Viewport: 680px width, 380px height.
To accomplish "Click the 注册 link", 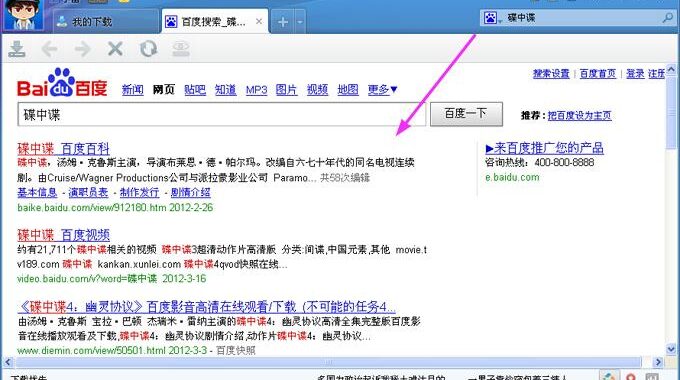I will [657, 74].
